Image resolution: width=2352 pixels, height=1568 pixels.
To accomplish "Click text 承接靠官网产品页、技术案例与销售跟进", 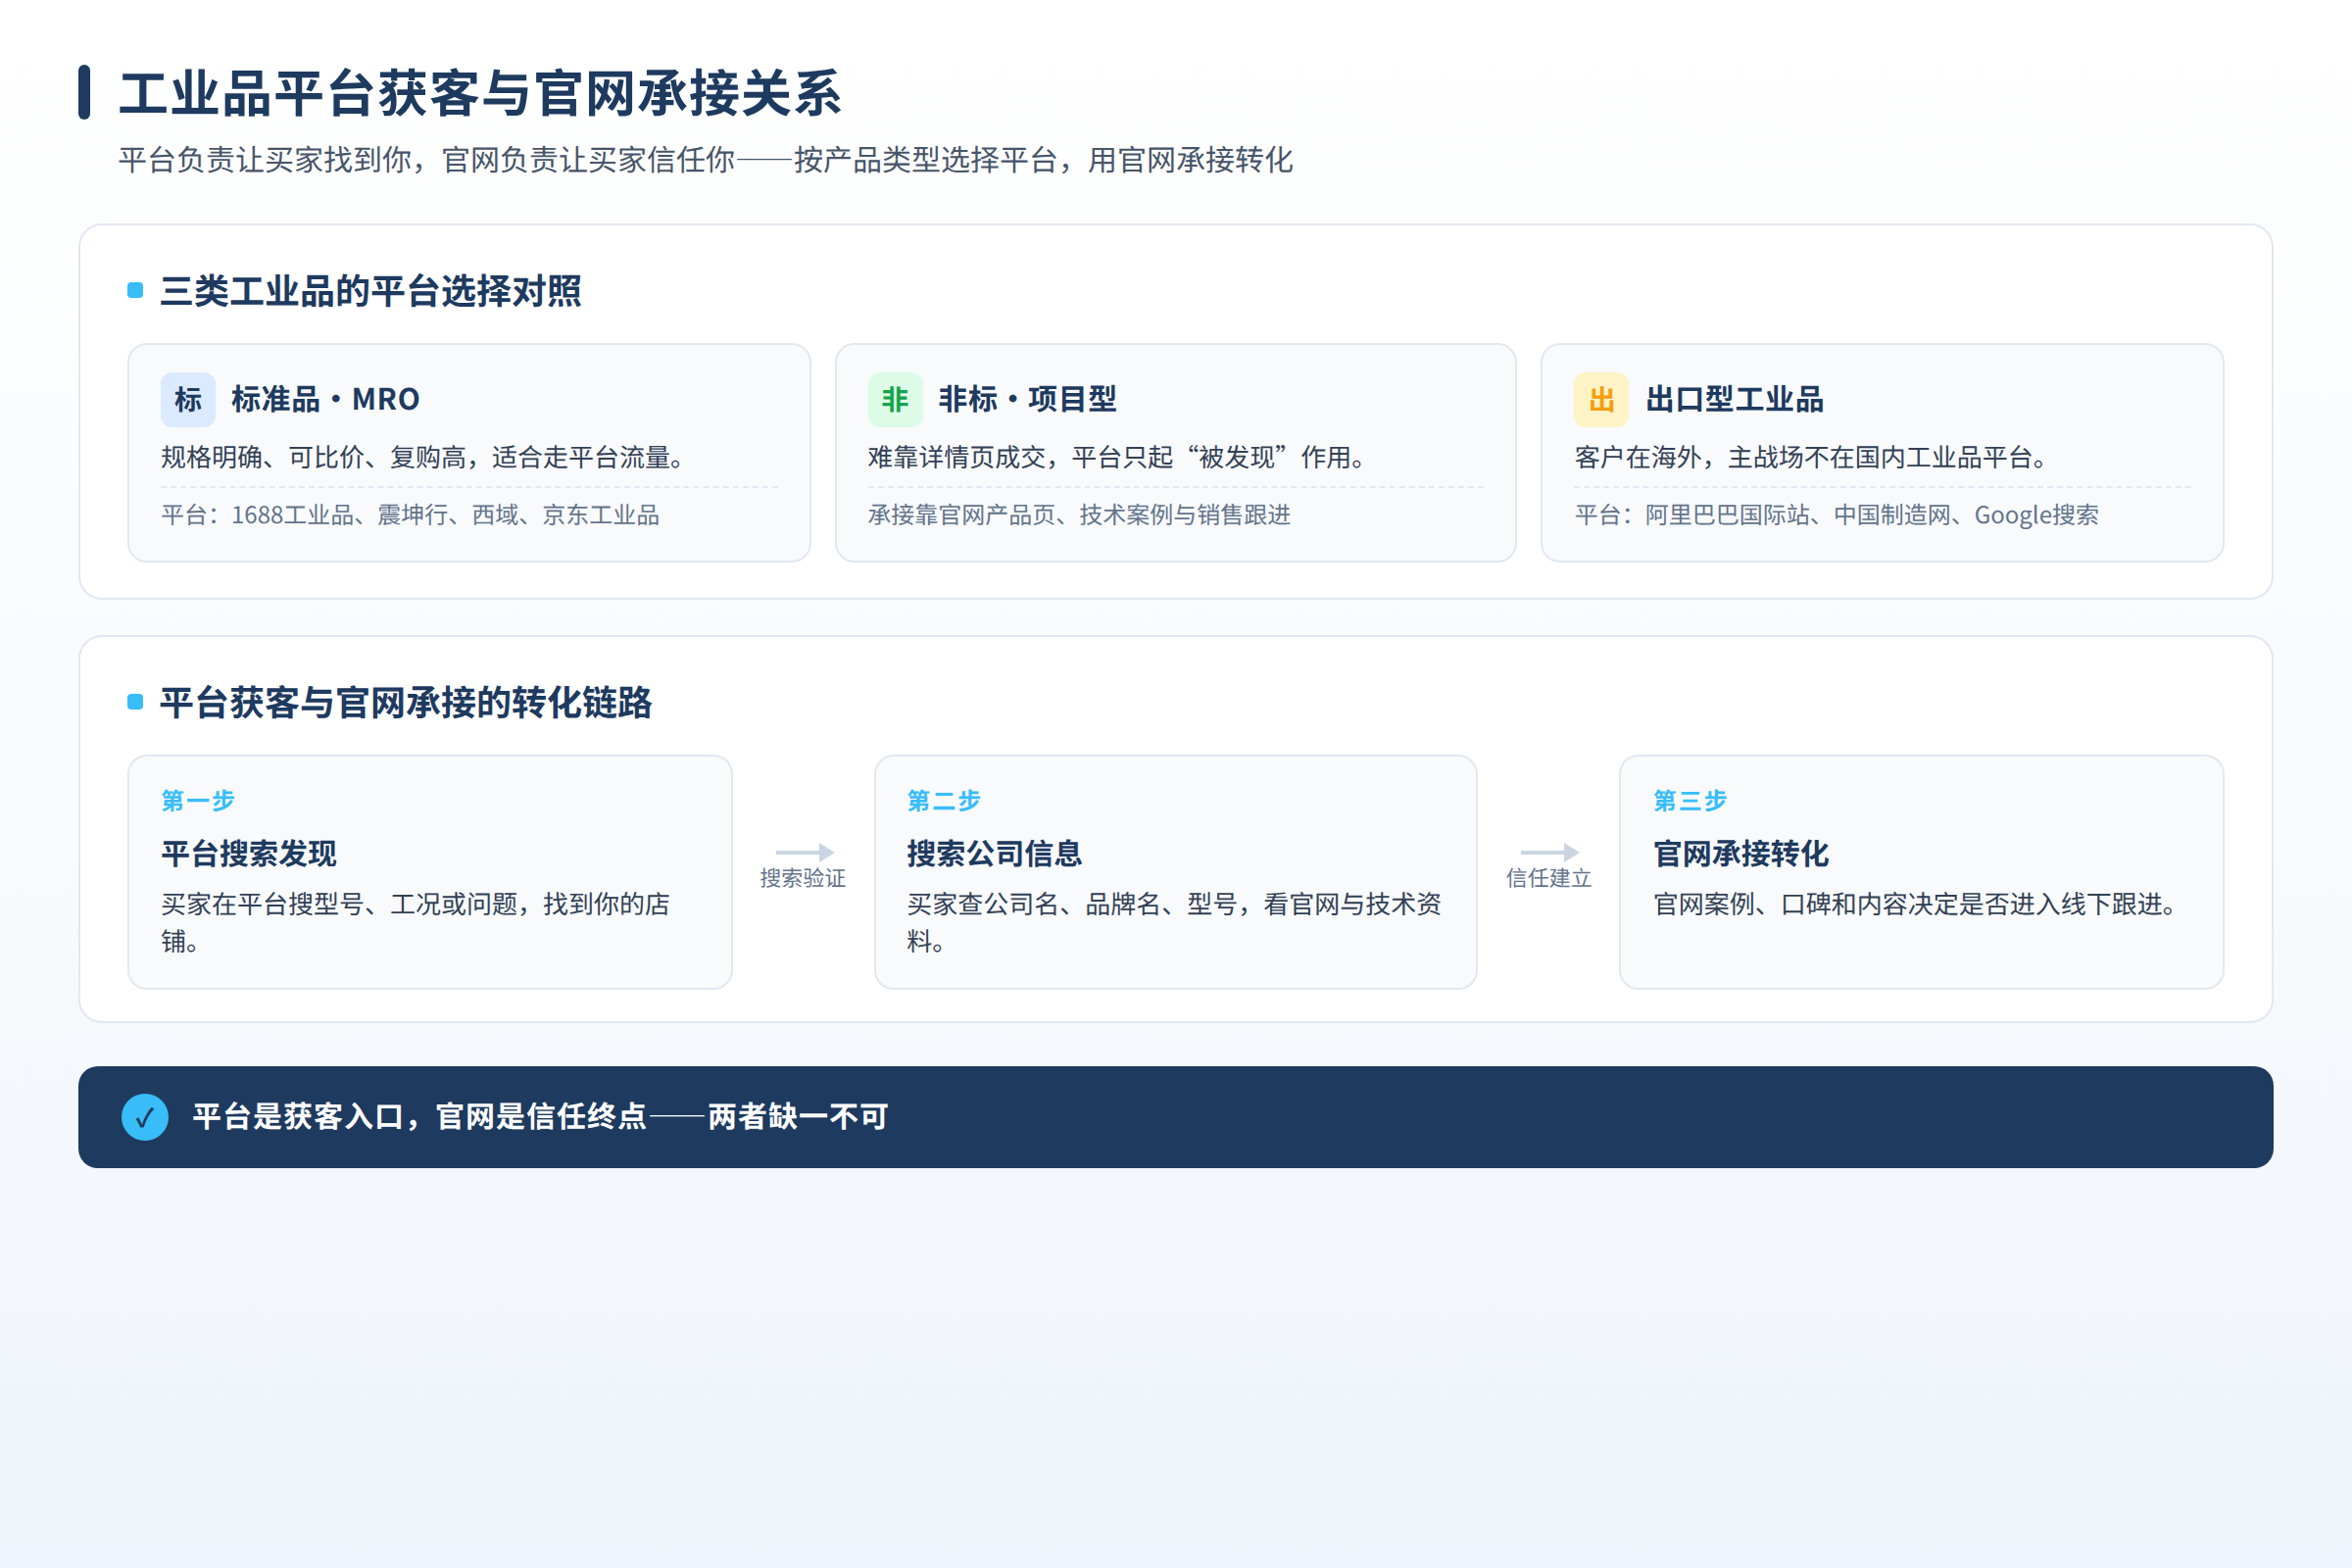I will click(1079, 515).
